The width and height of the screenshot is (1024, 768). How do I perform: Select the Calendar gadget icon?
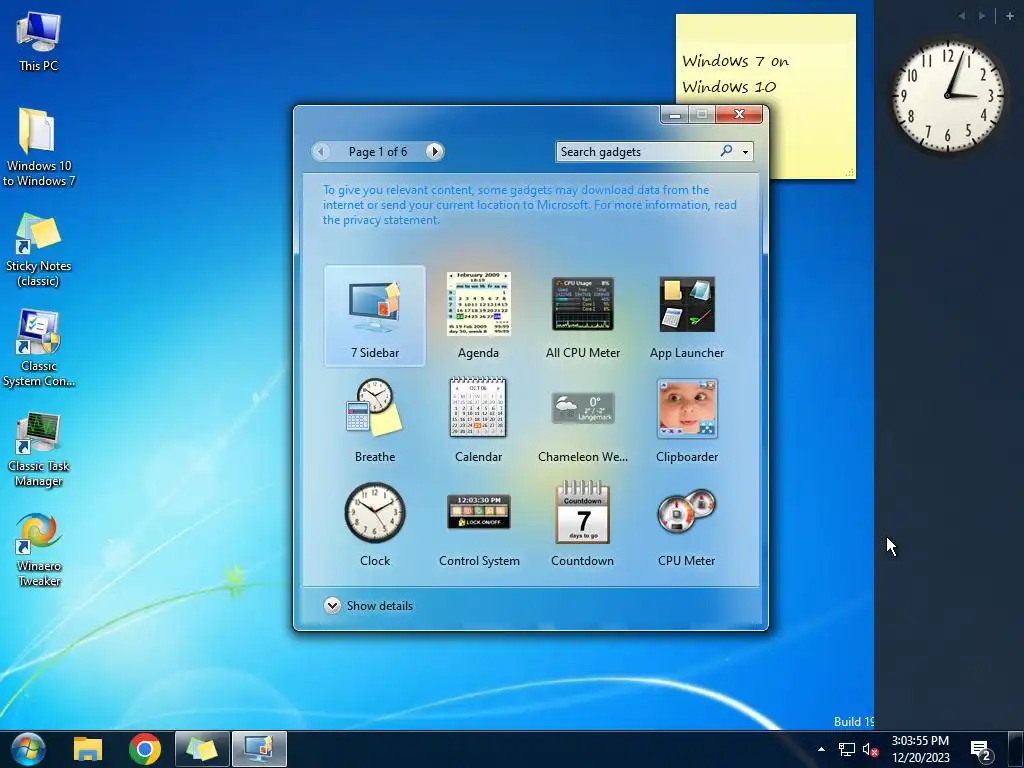point(478,408)
